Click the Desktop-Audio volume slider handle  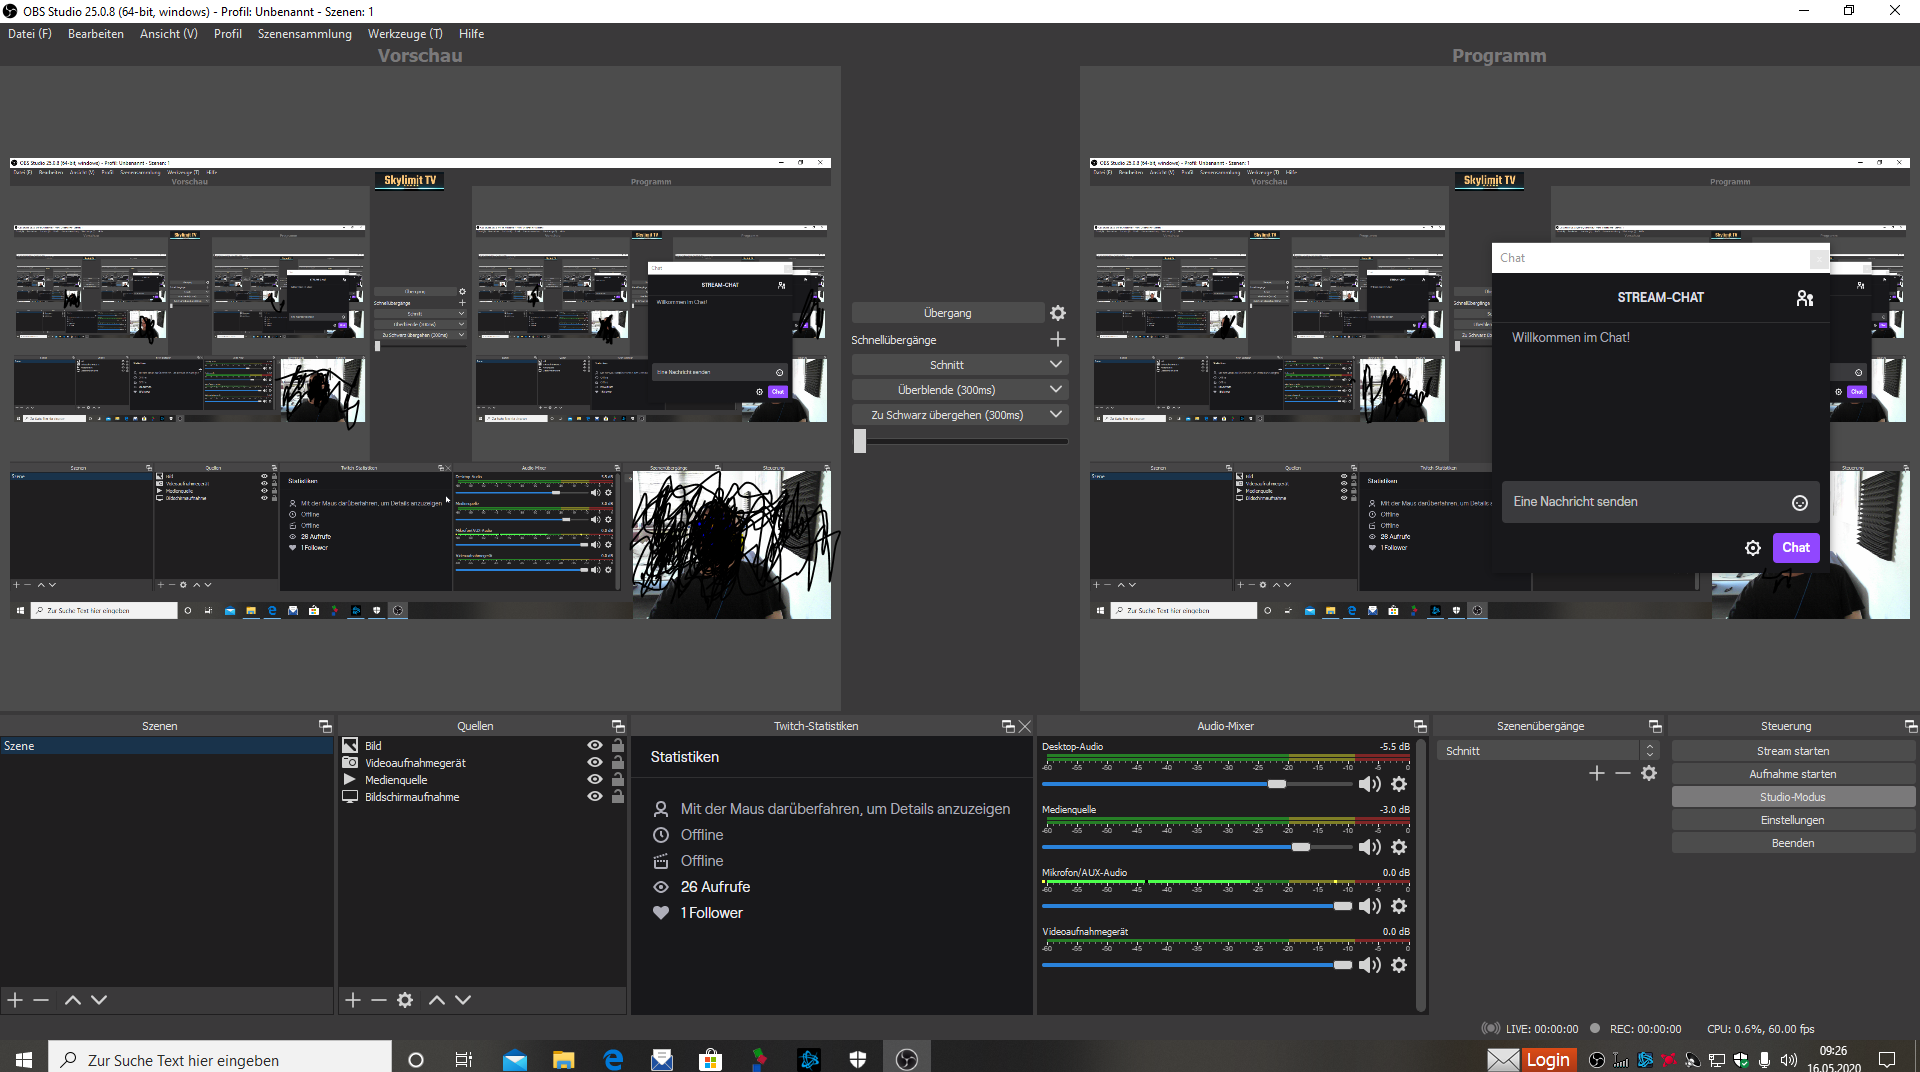click(x=1277, y=785)
